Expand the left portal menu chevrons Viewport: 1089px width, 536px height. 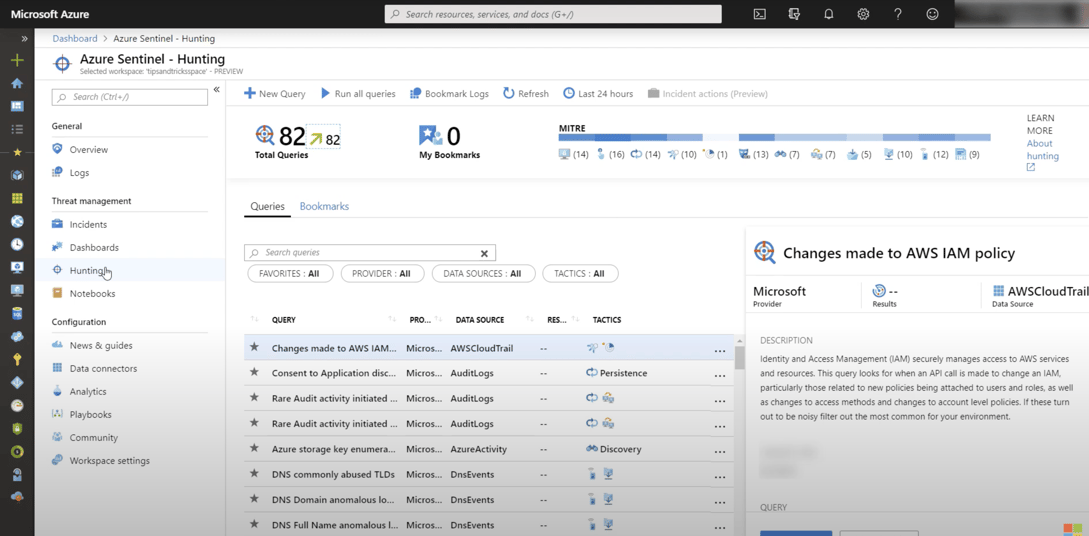coord(24,39)
